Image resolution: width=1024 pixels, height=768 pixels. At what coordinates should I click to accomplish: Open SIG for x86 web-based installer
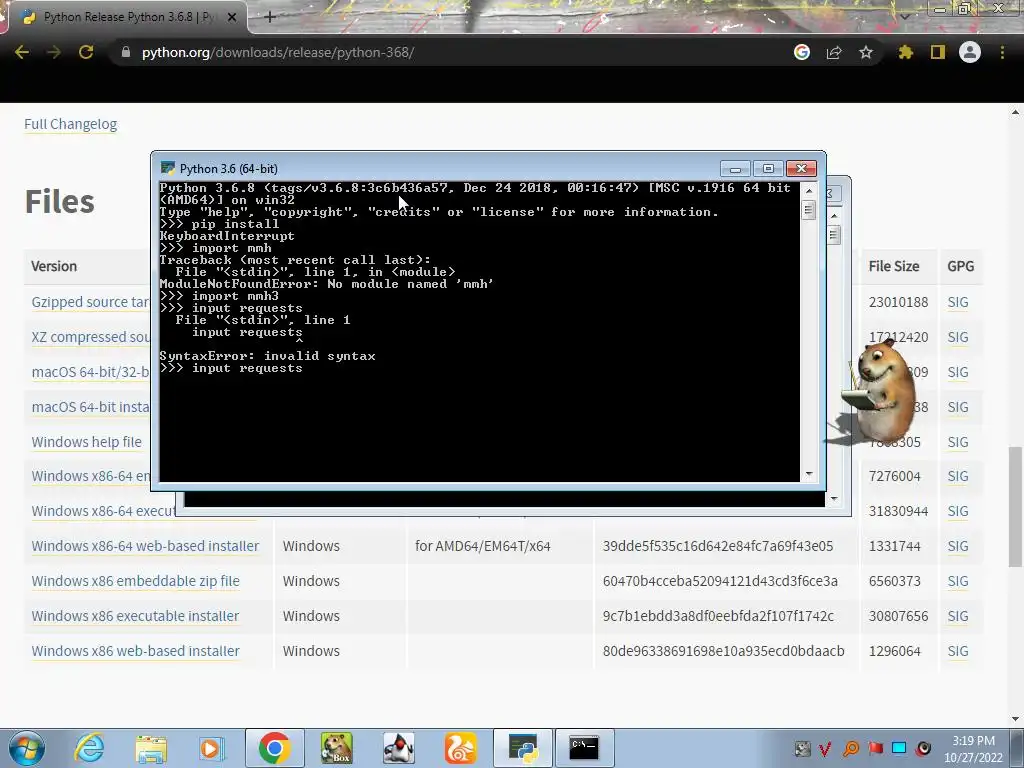[x=957, y=651]
